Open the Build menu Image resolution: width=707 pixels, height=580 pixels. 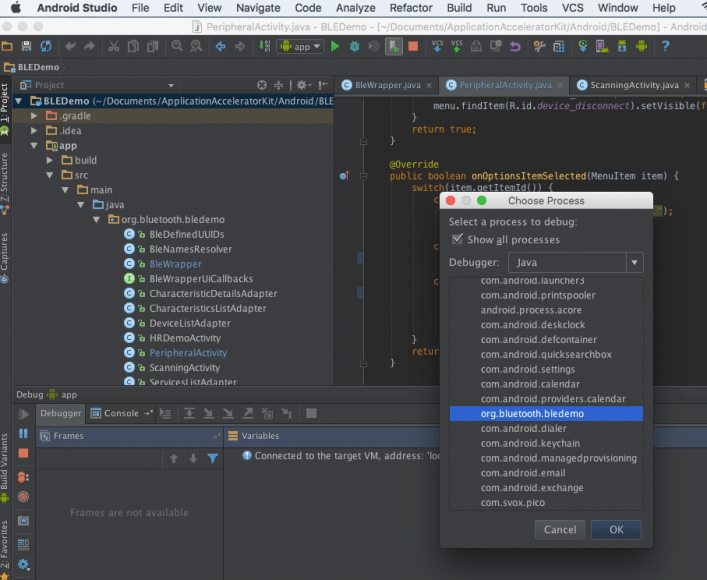[x=459, y=8]
